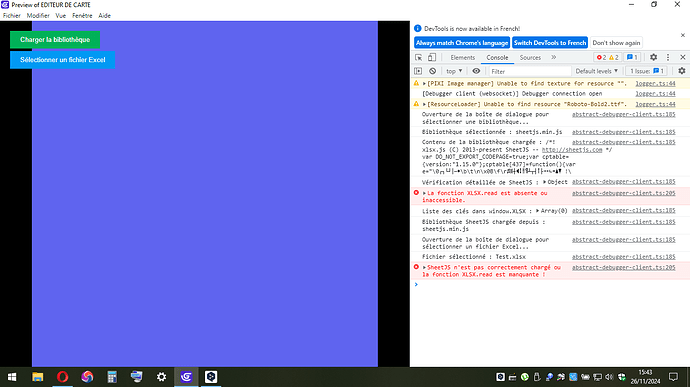690x387 pixels.
Task: Expand the SheetJS n'est pas correctement chargé error
Action: point(424,268)
